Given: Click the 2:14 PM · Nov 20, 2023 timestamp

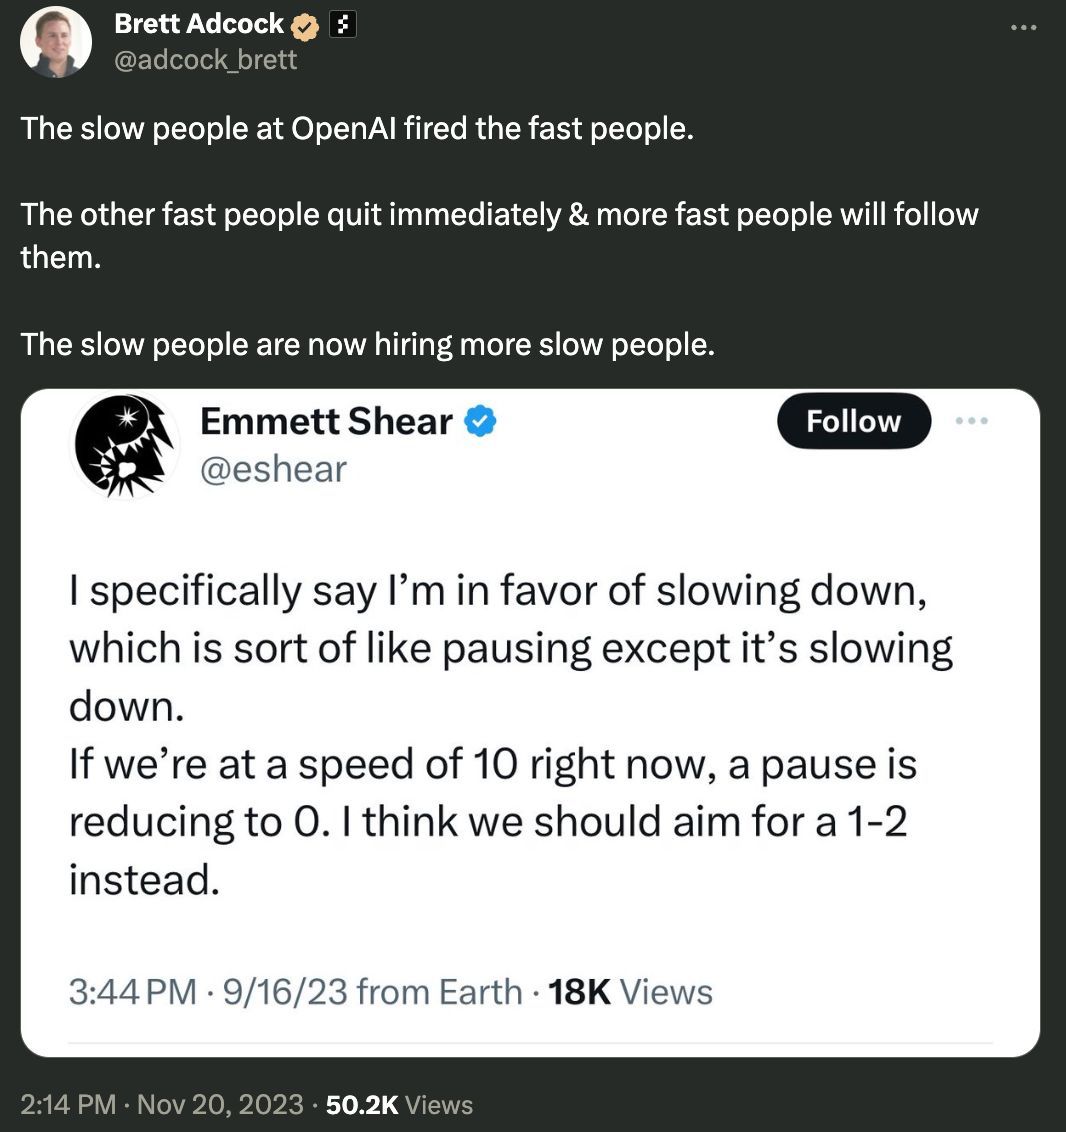Looking at the screenshot, I should point(161,1104).
